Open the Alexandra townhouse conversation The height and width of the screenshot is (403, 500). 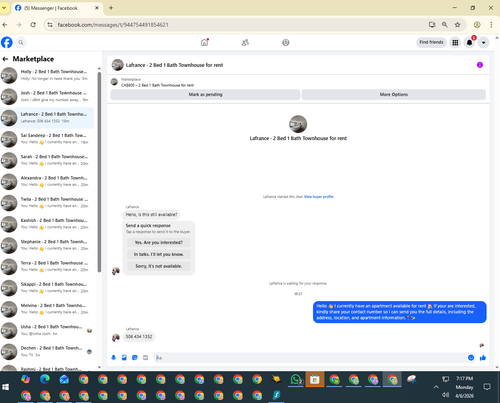coord(47,181)
